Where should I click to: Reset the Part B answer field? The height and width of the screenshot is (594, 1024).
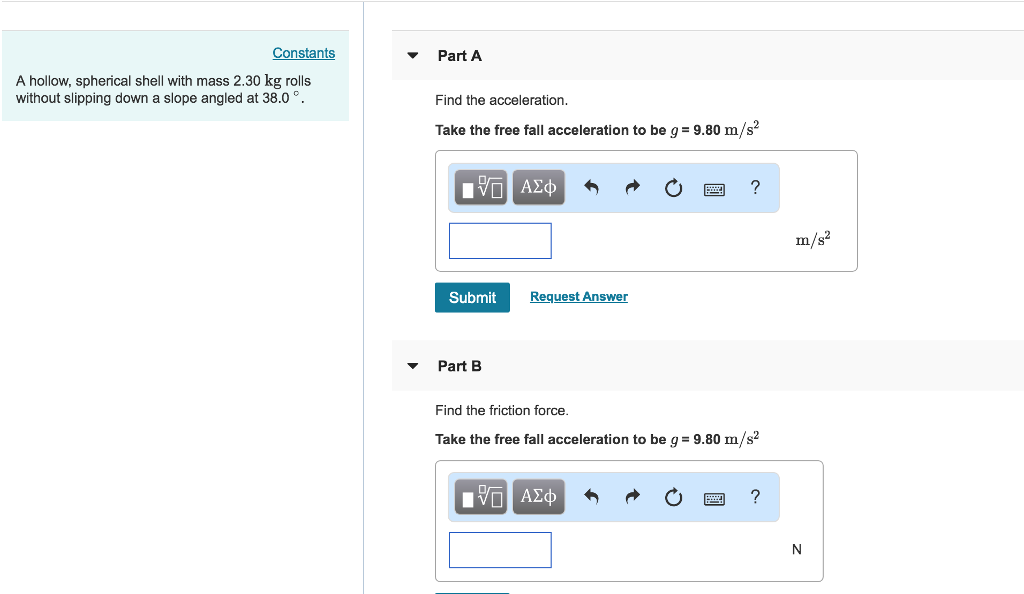click(673, 497)
